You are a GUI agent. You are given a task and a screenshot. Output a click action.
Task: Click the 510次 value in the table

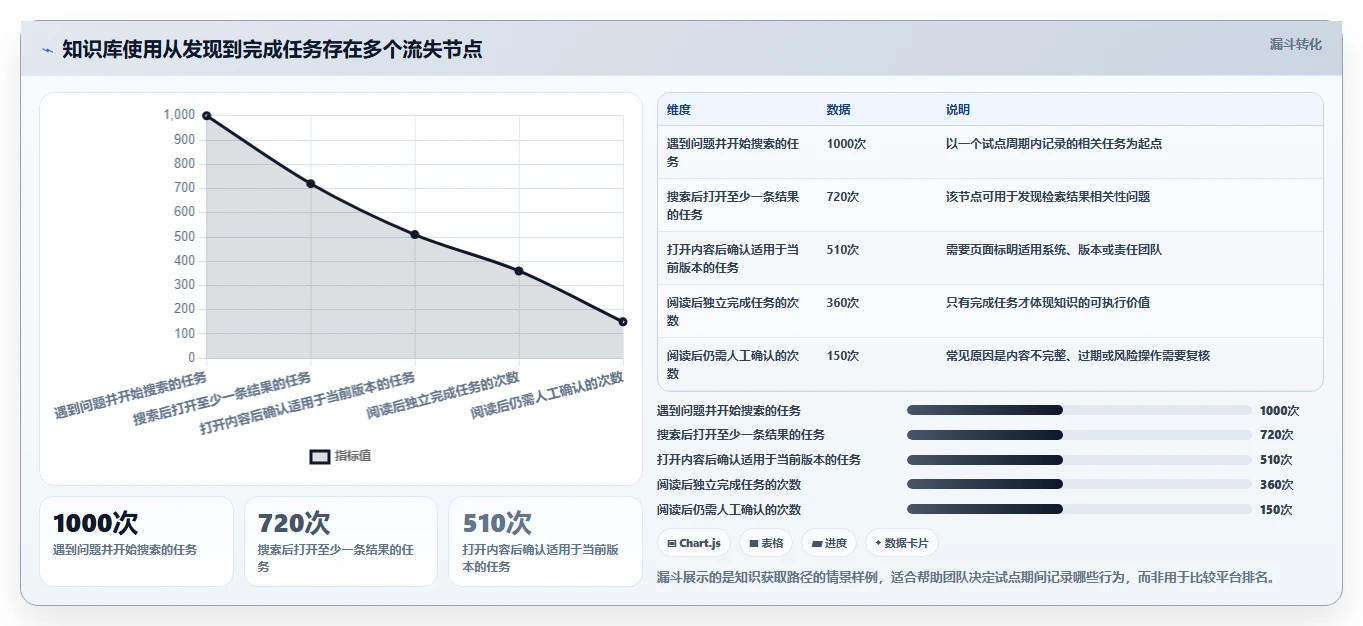point(843,250)
